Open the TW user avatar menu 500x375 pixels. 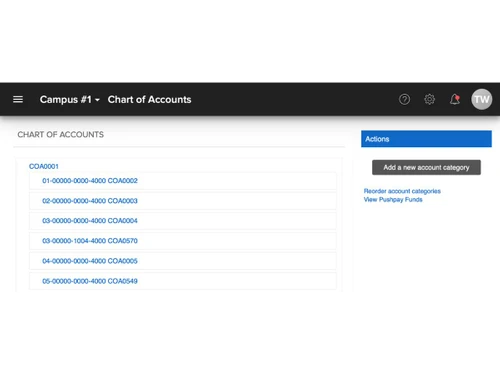pyautogui.click(x=481, y=99)
